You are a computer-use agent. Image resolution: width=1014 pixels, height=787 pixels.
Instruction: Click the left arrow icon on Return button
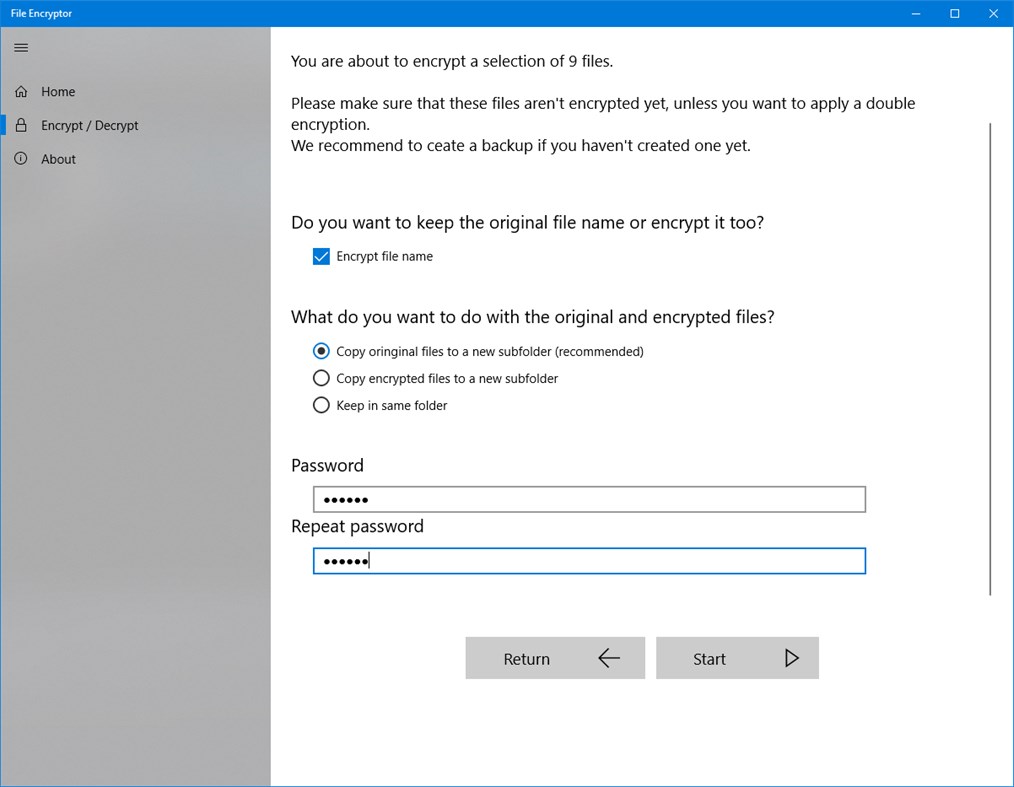(608, 657)
